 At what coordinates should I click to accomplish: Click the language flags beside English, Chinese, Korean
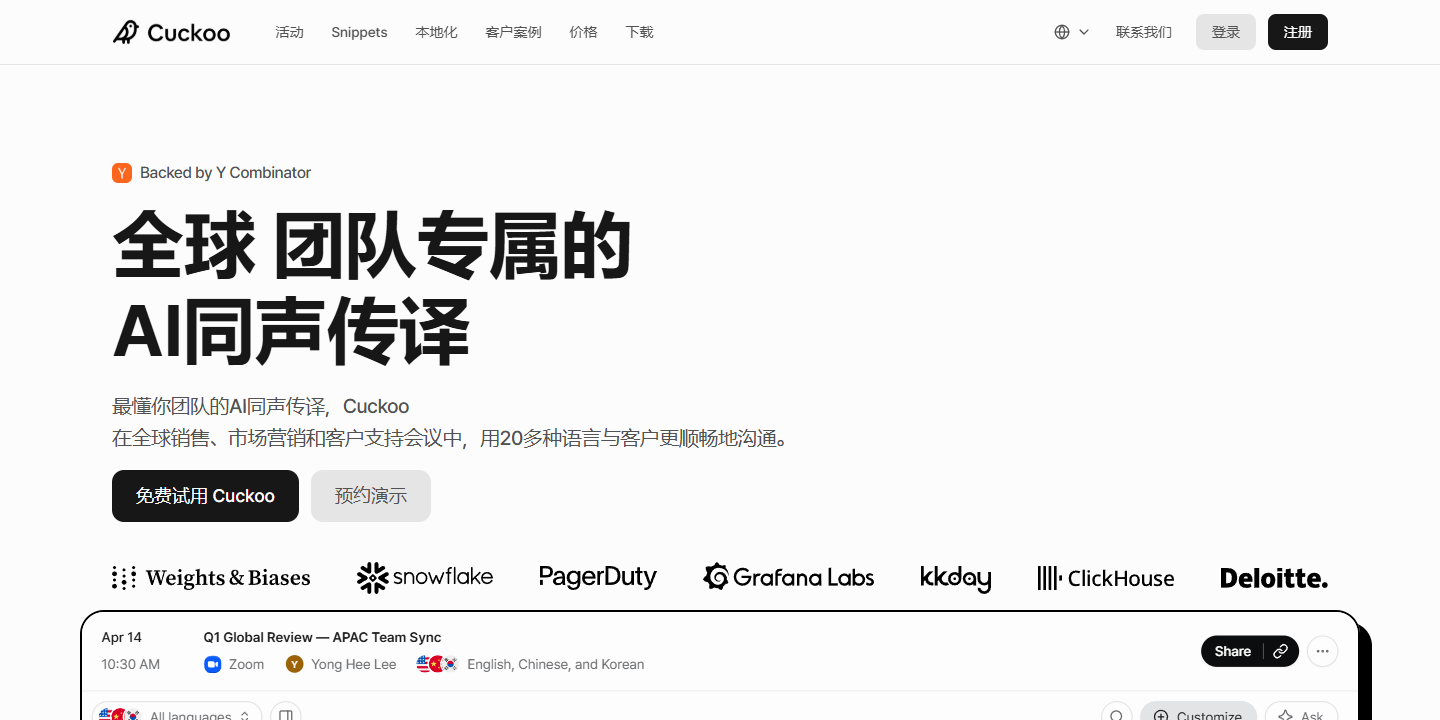(x=437, y=664)
